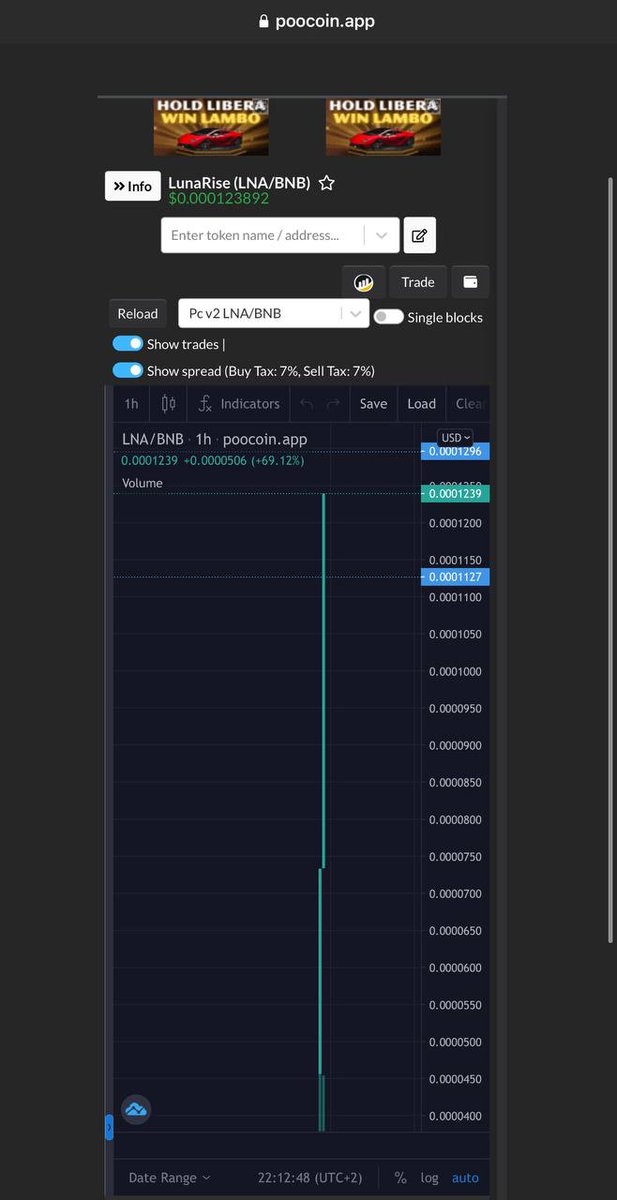This screenshot has height=1200, width=617.
Task: Toggle percent scale on chart
Action: [401, 1178]
